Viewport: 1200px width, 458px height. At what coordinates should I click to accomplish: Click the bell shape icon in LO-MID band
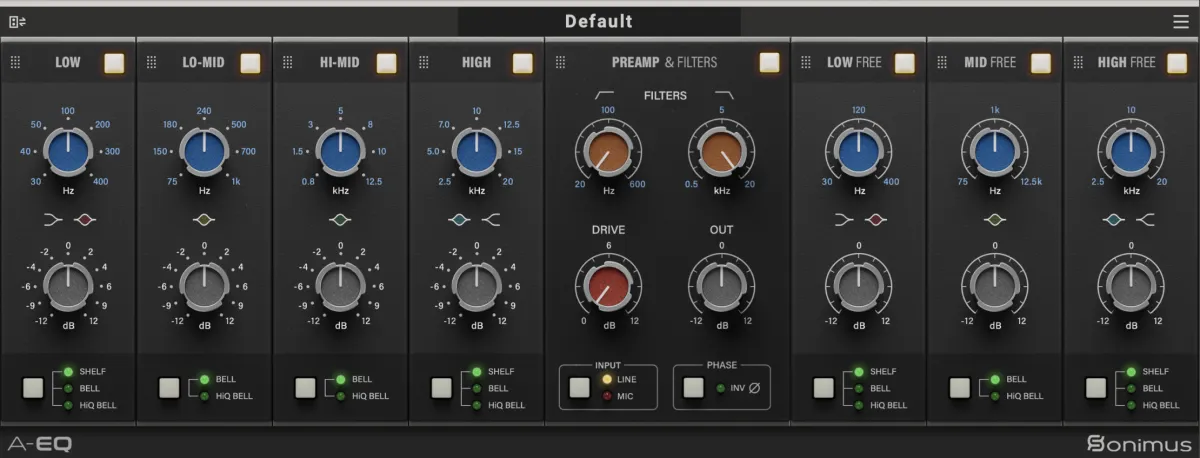[x=204, y=220]
